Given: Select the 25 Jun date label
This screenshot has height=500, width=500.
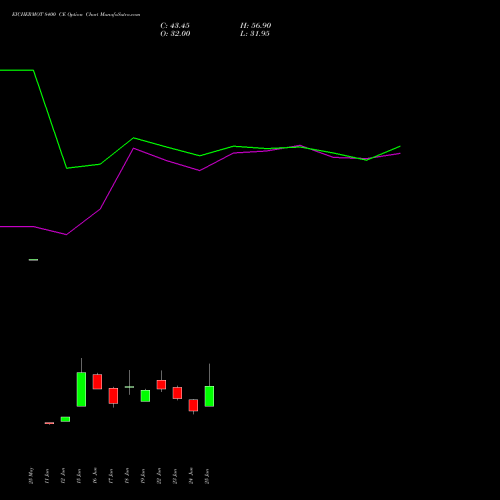Looking at the screenshot, I should pos(208,476).
